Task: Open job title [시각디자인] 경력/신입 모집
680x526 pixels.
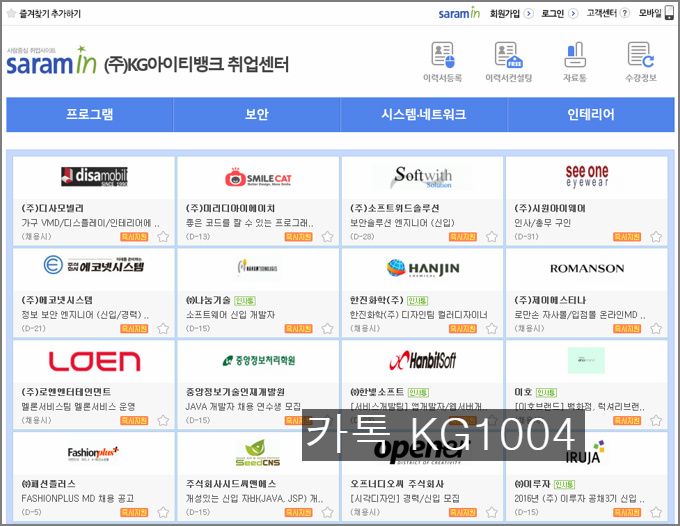Action: tap(405, 499)
